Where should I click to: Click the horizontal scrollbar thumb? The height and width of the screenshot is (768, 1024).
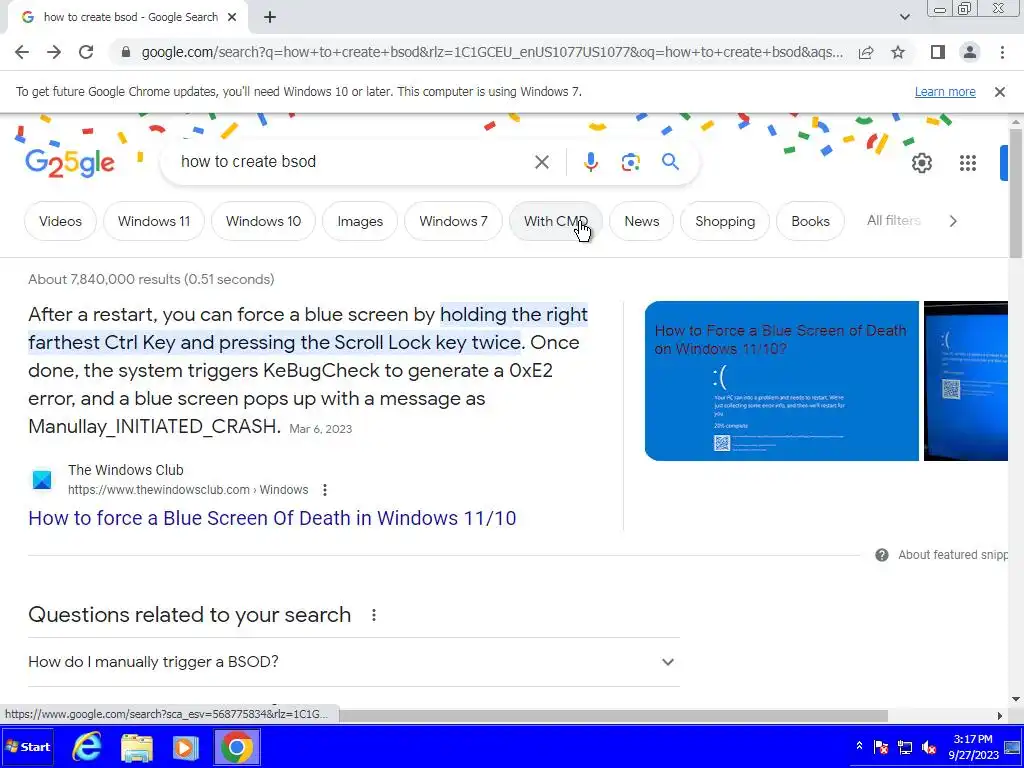coord(613,716)
